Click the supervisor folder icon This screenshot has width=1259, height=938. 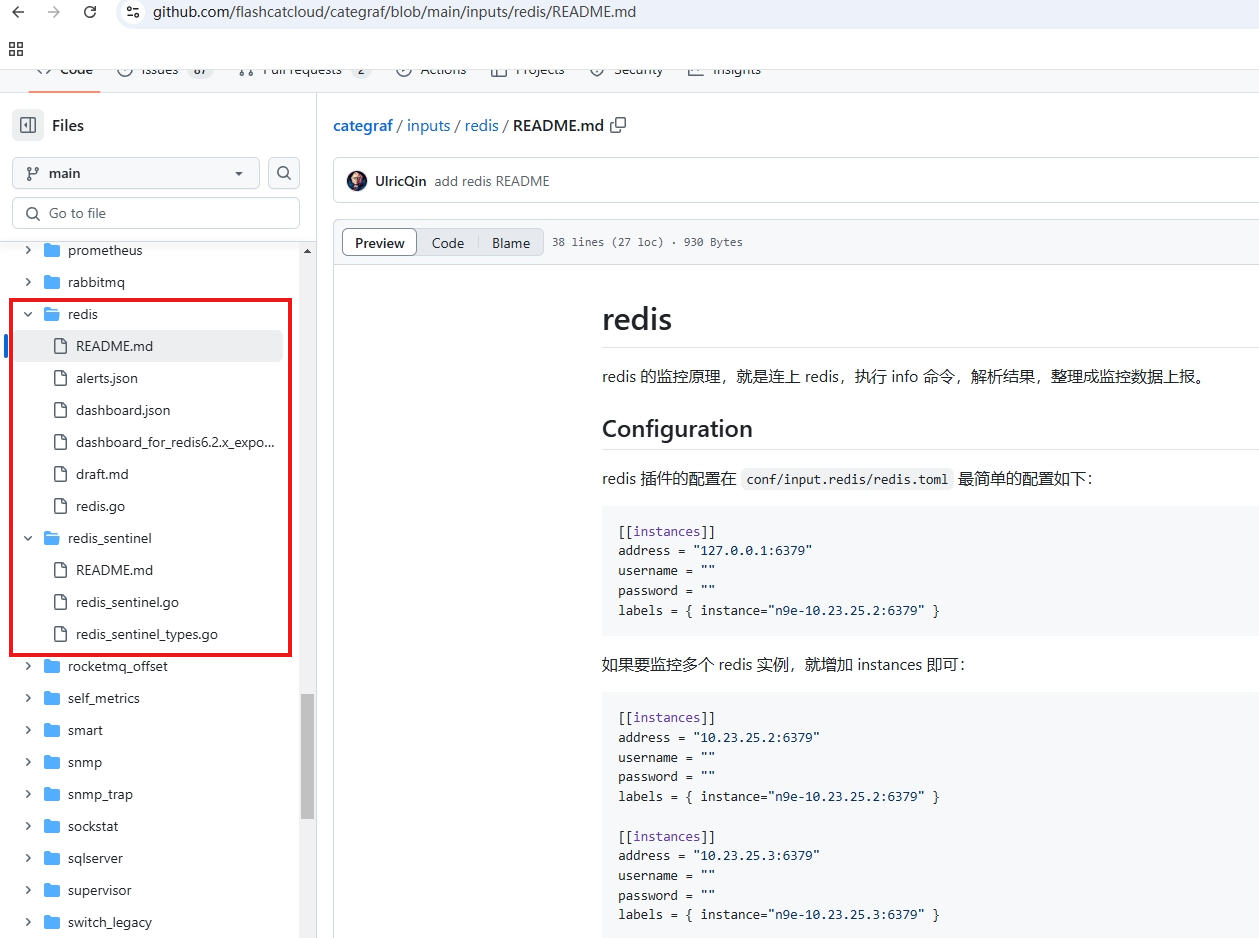tap(52, 890)
